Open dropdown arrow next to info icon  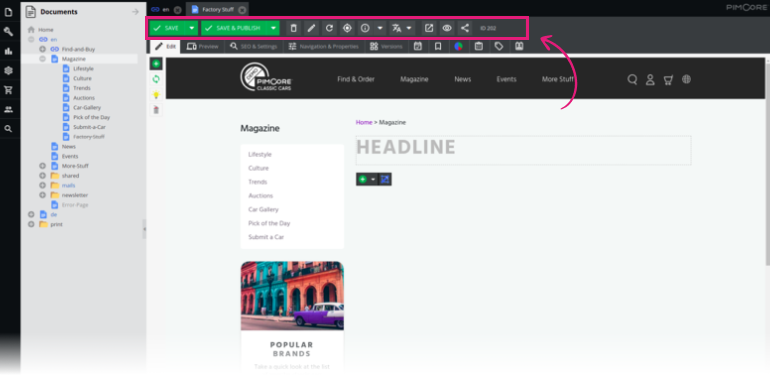[x=380, y=28]
